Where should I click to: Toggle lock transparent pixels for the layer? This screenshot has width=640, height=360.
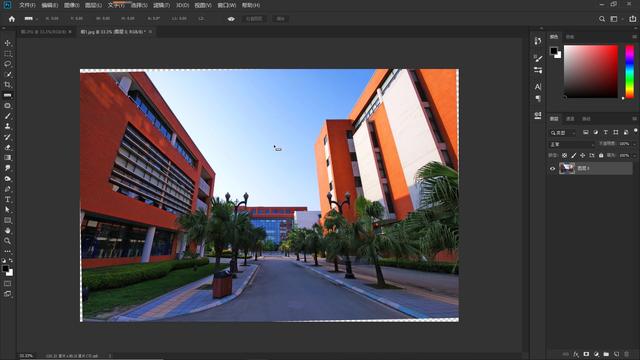click(x=564, y=156)
